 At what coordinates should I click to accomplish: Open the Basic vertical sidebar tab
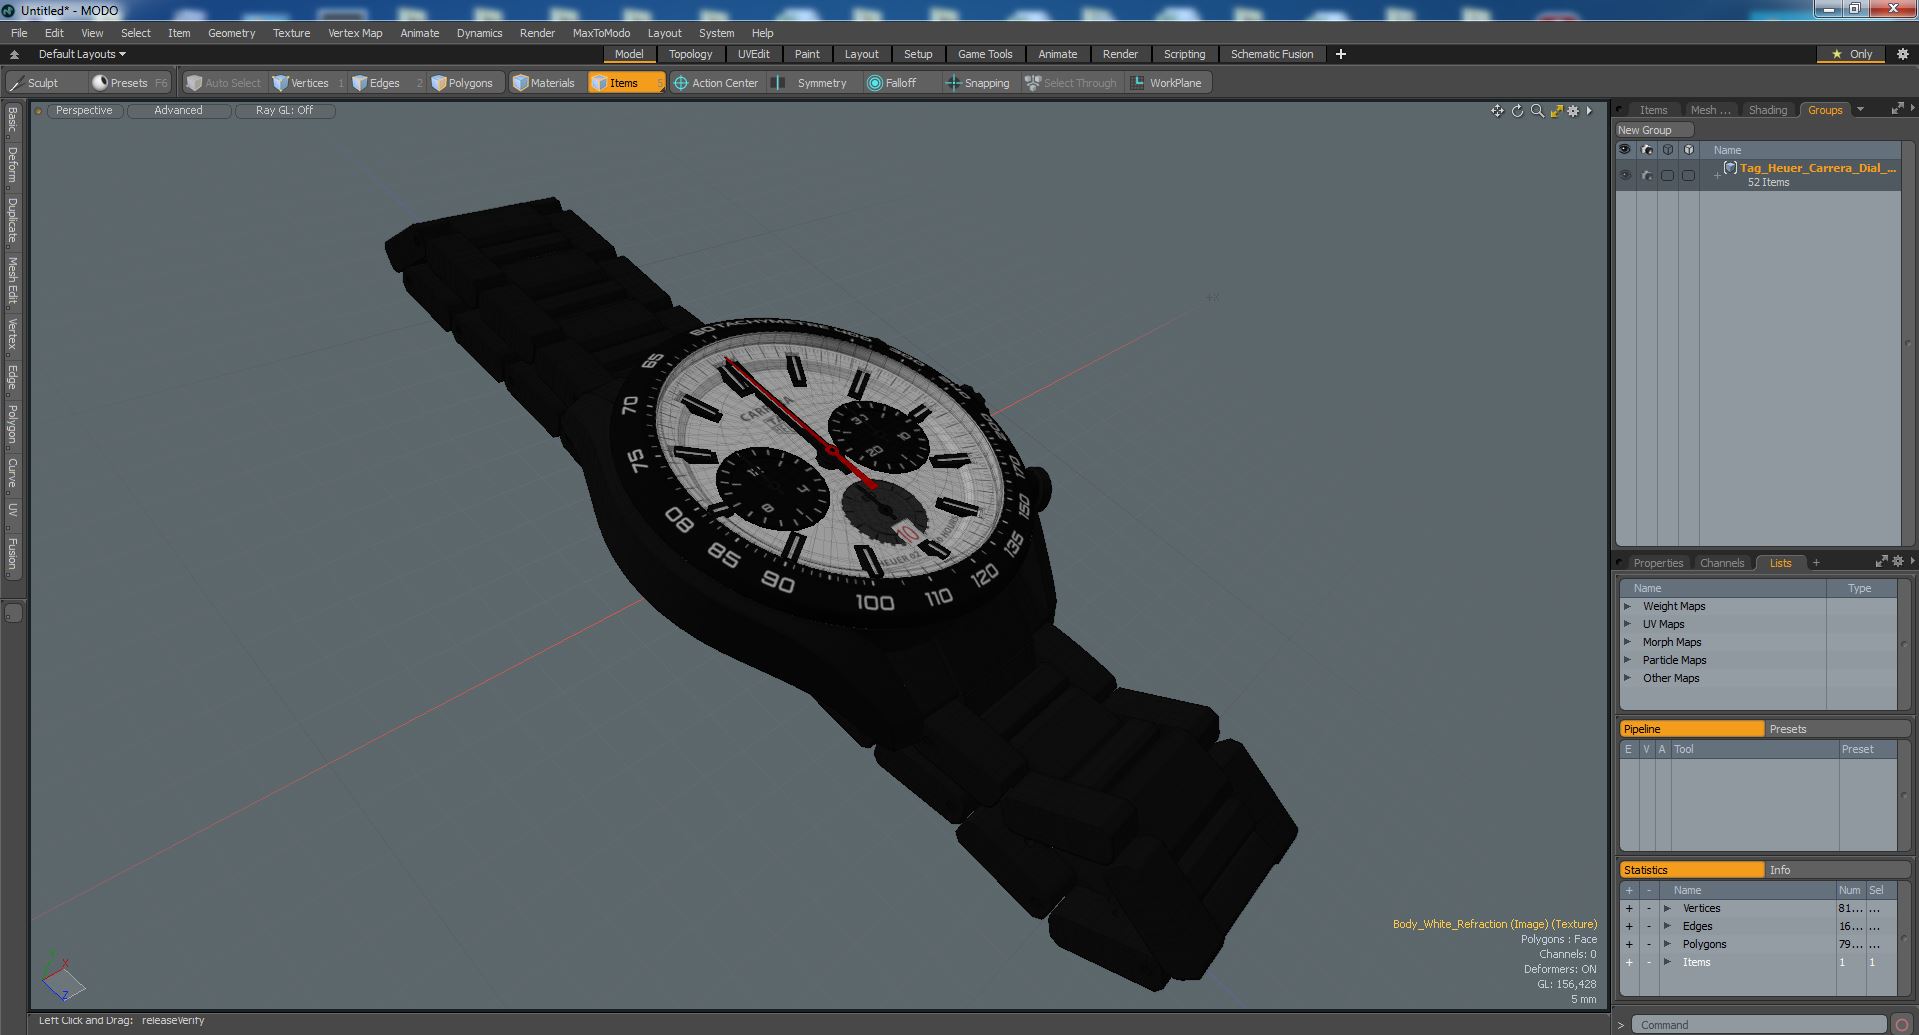[x=12, y=120]
